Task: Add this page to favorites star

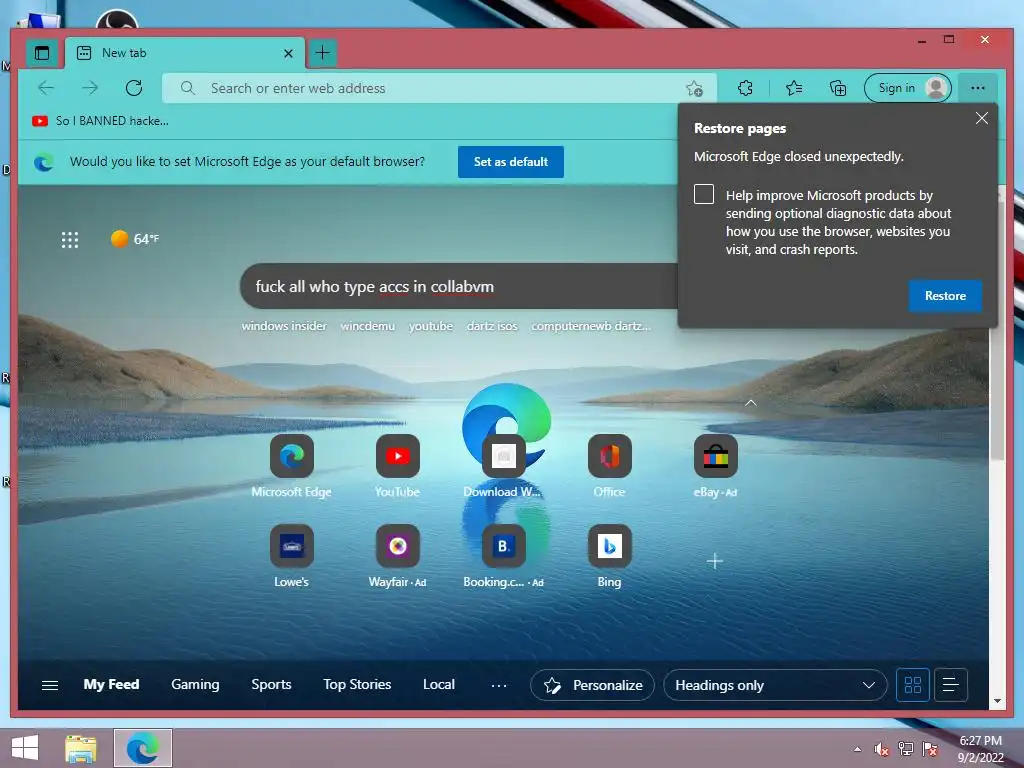Action: [x=694, y=88]
